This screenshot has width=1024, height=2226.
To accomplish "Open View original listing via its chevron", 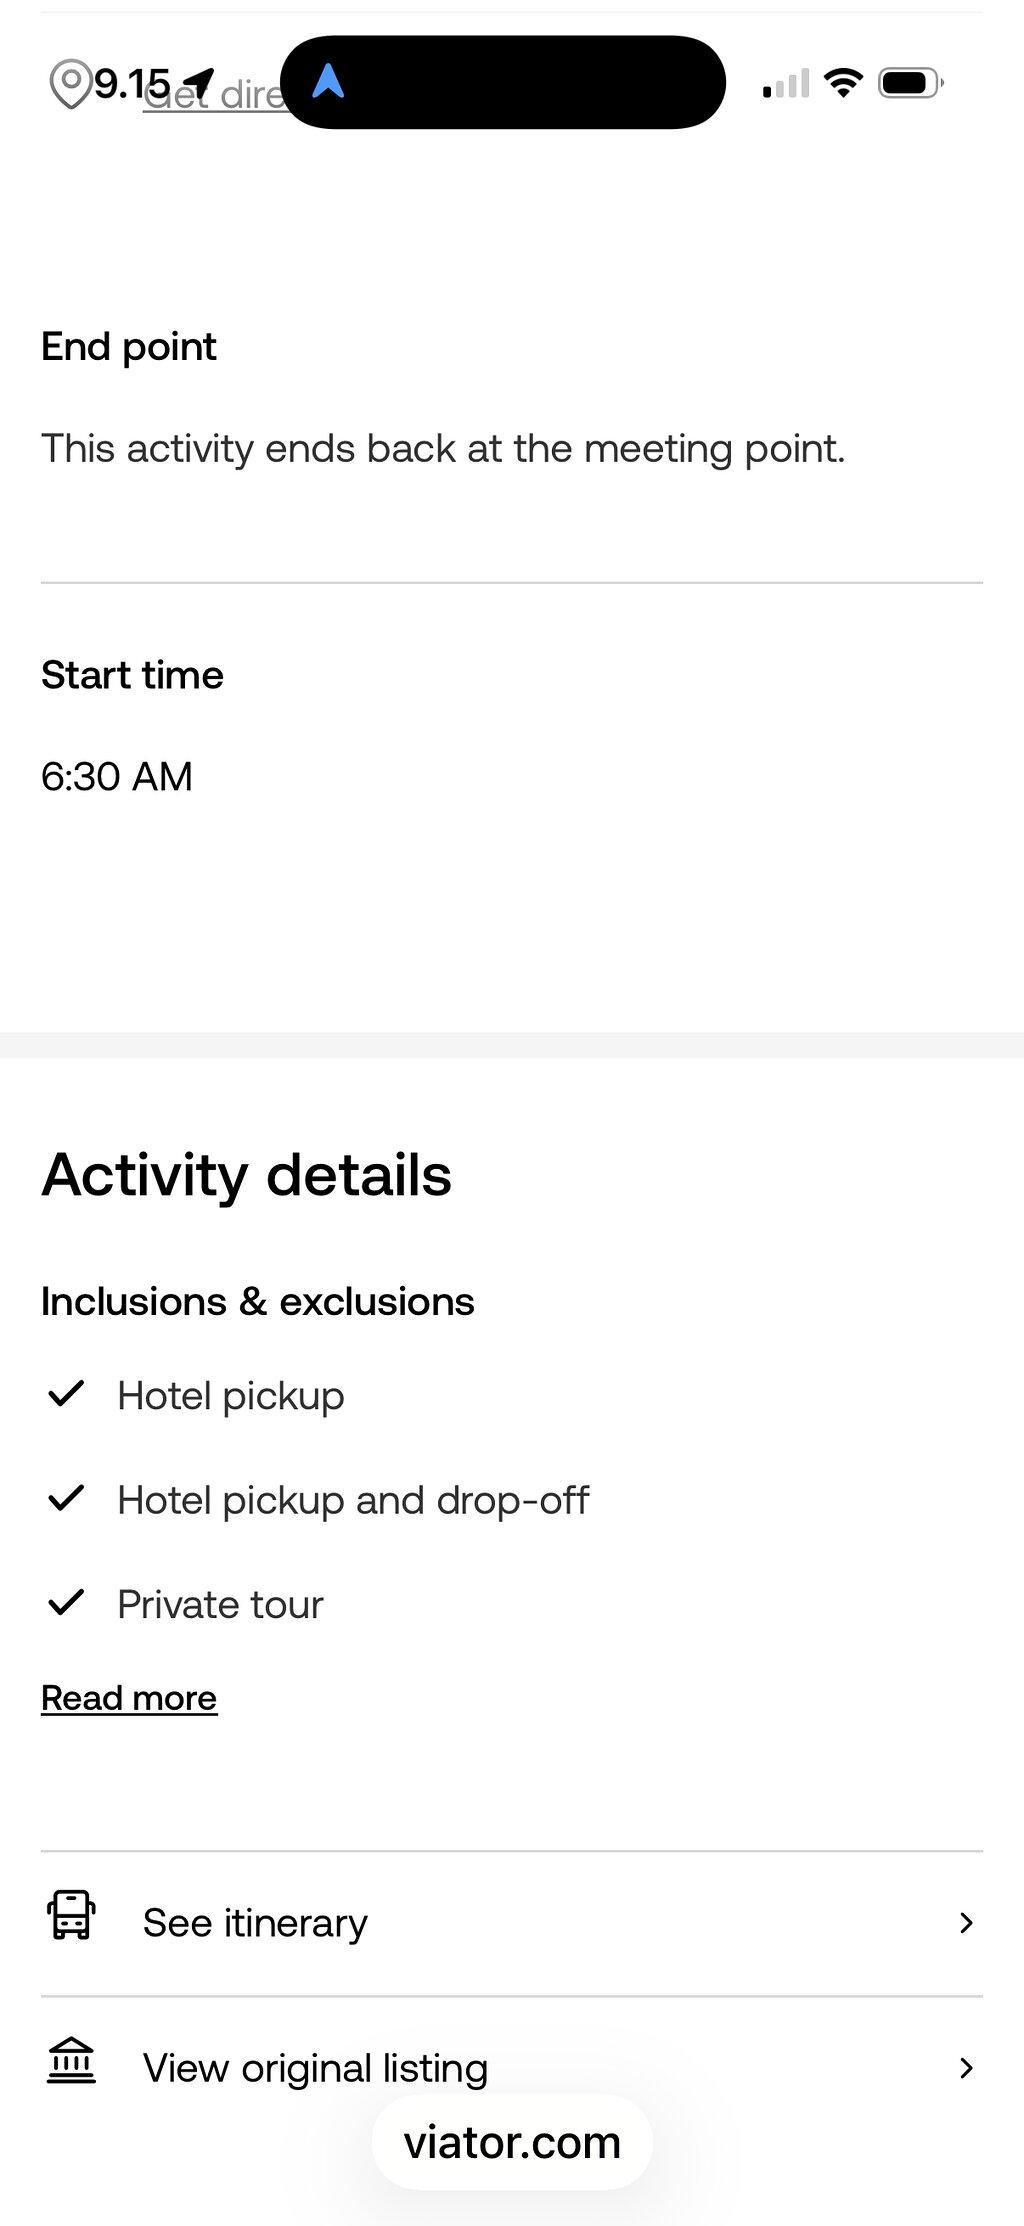I will (966, 2068).
